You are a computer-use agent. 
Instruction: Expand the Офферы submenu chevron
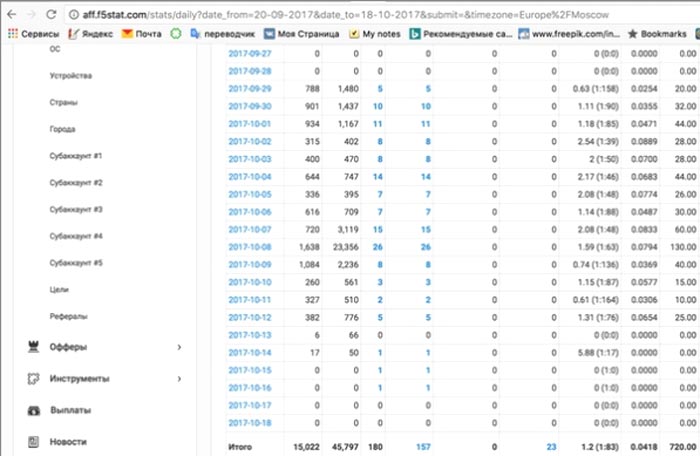[179, 347]
